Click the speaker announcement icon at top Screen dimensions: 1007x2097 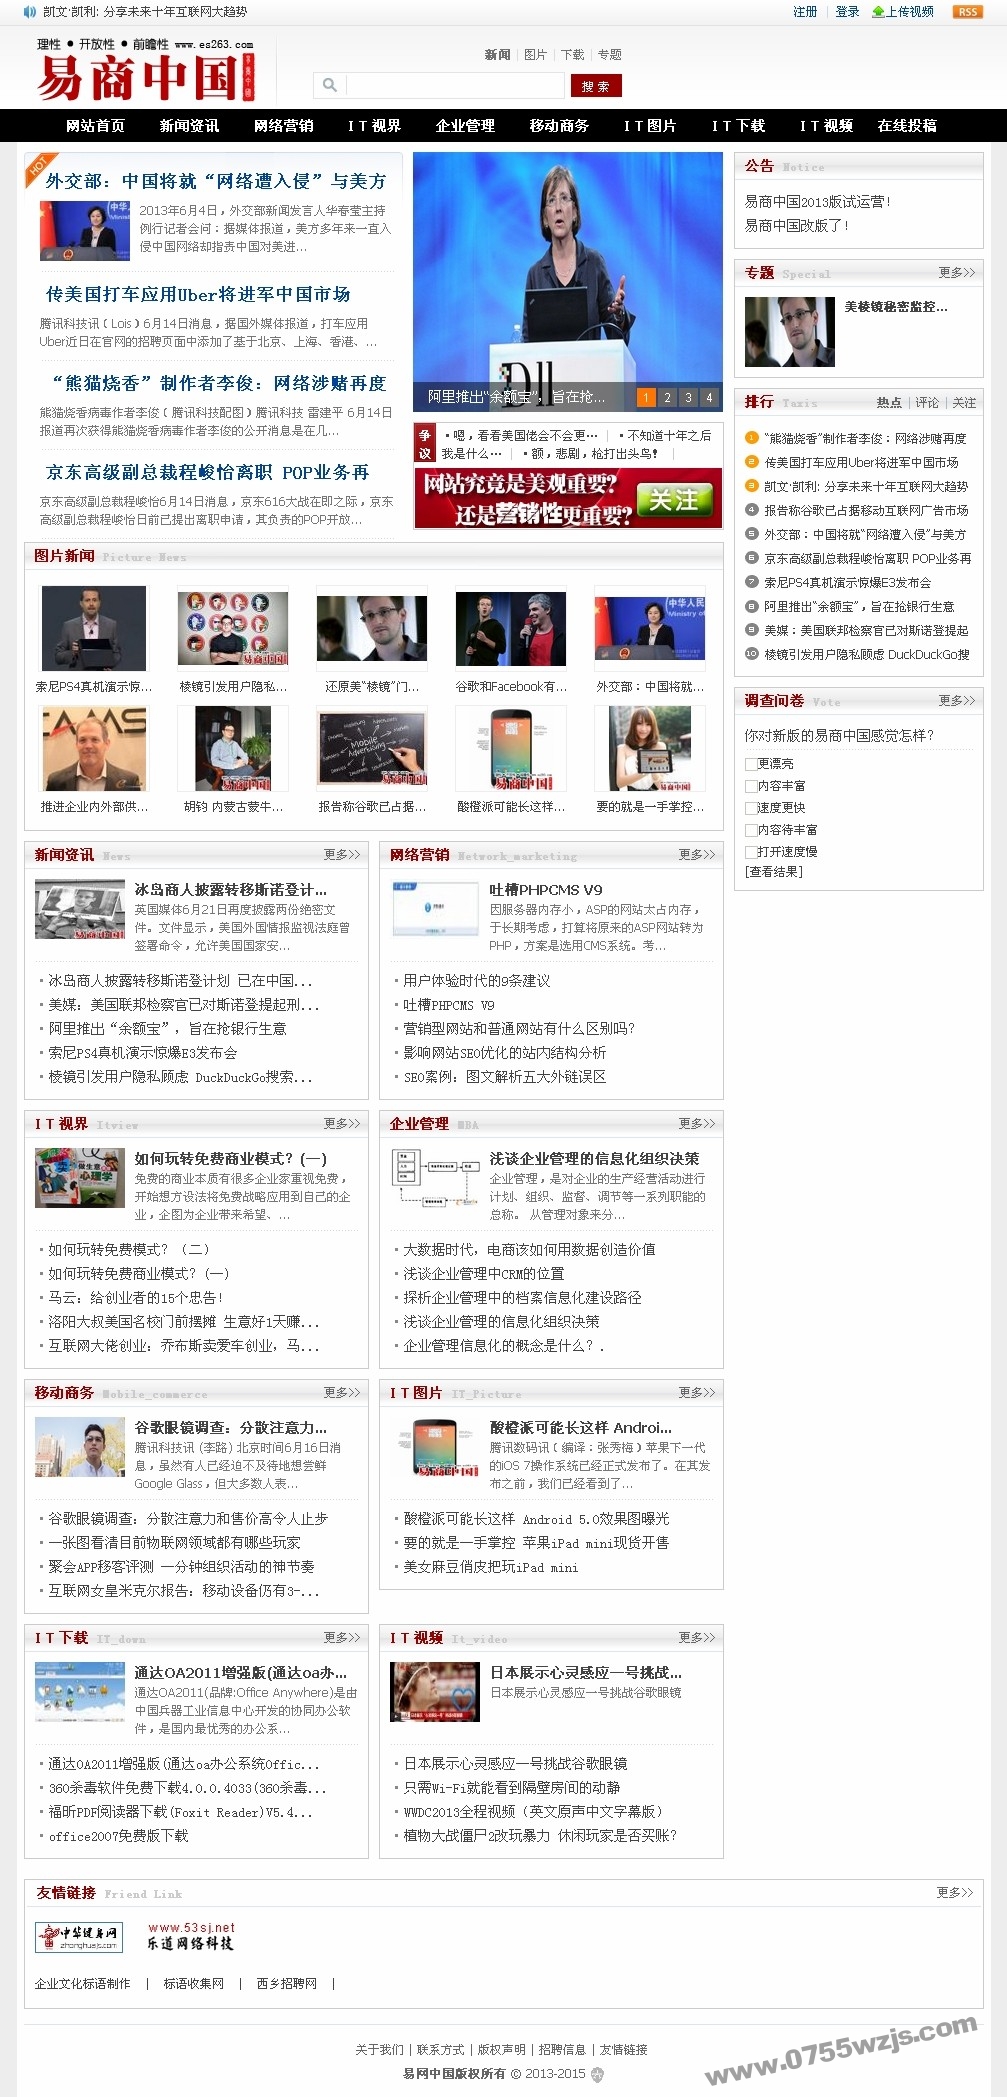click(x=29, y=12)
